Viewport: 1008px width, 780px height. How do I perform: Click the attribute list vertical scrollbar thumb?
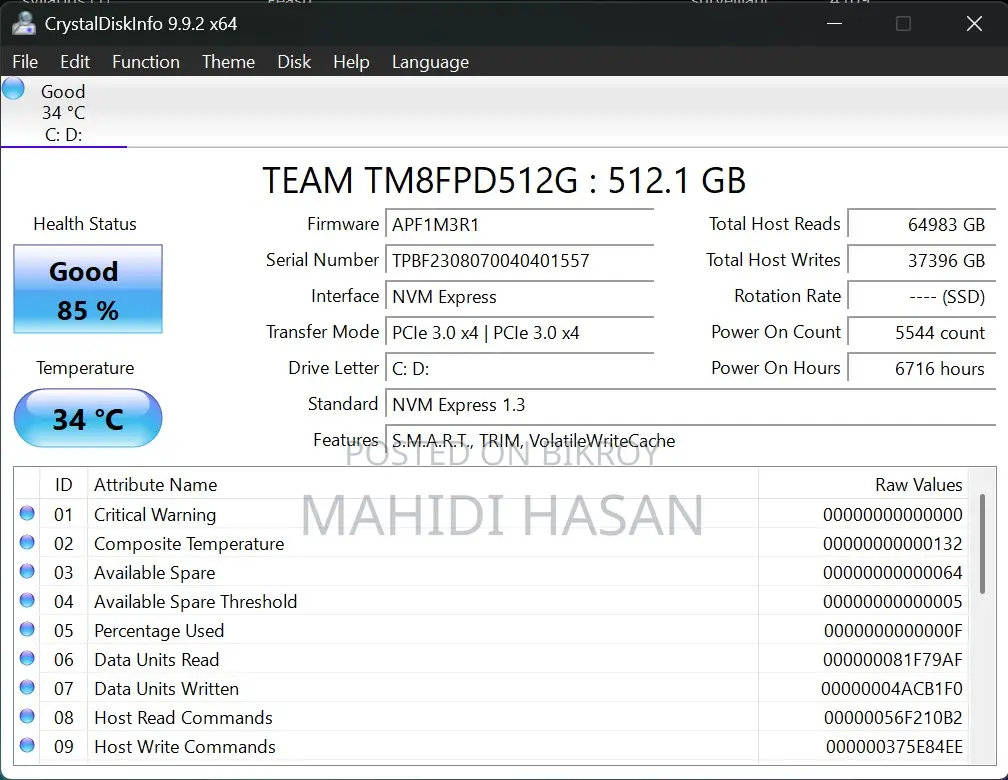click(x=982, y=544)
